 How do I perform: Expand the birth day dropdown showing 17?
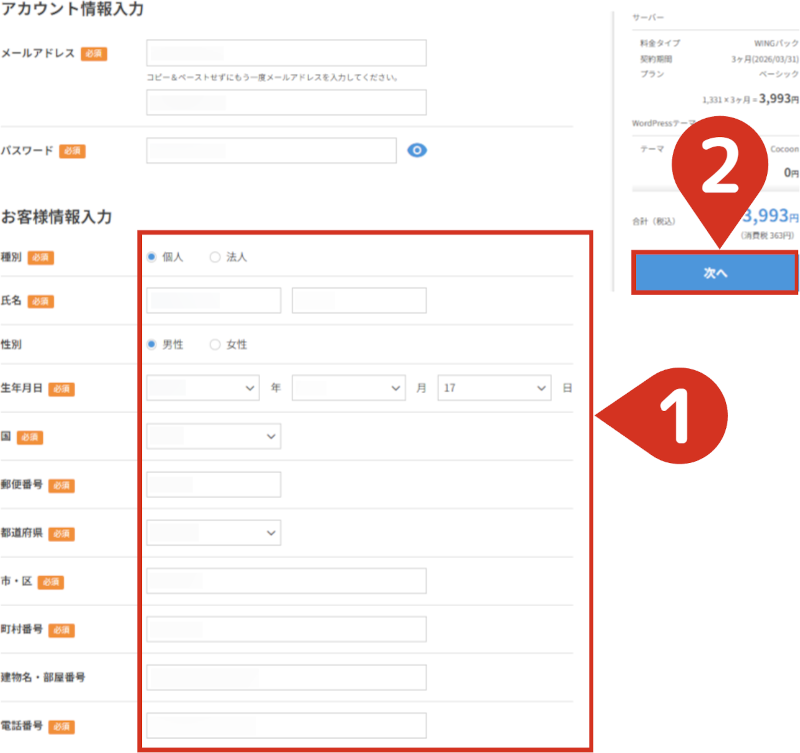[494, 388]
